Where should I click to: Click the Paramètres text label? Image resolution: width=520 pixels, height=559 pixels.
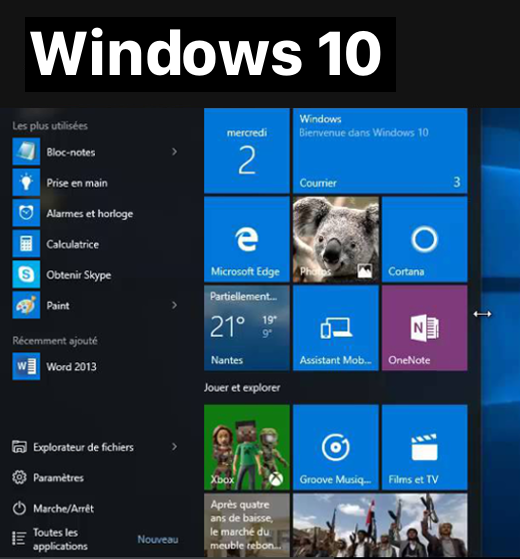[x=58, y=478]
